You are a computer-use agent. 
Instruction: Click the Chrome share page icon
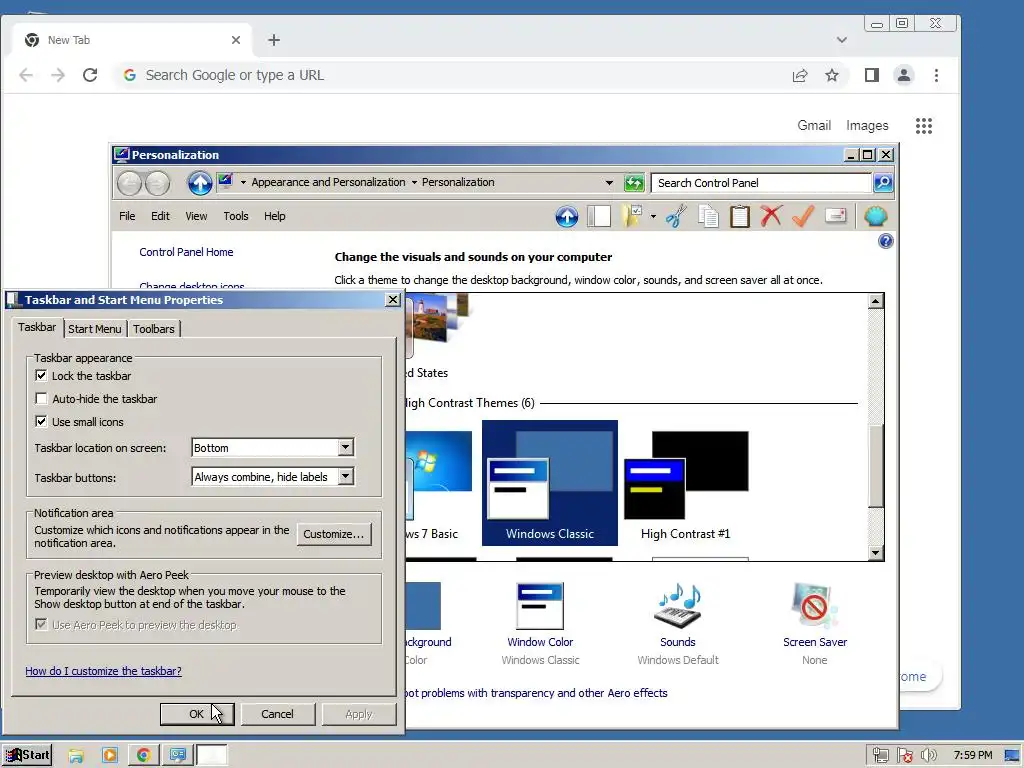[800, 75]
